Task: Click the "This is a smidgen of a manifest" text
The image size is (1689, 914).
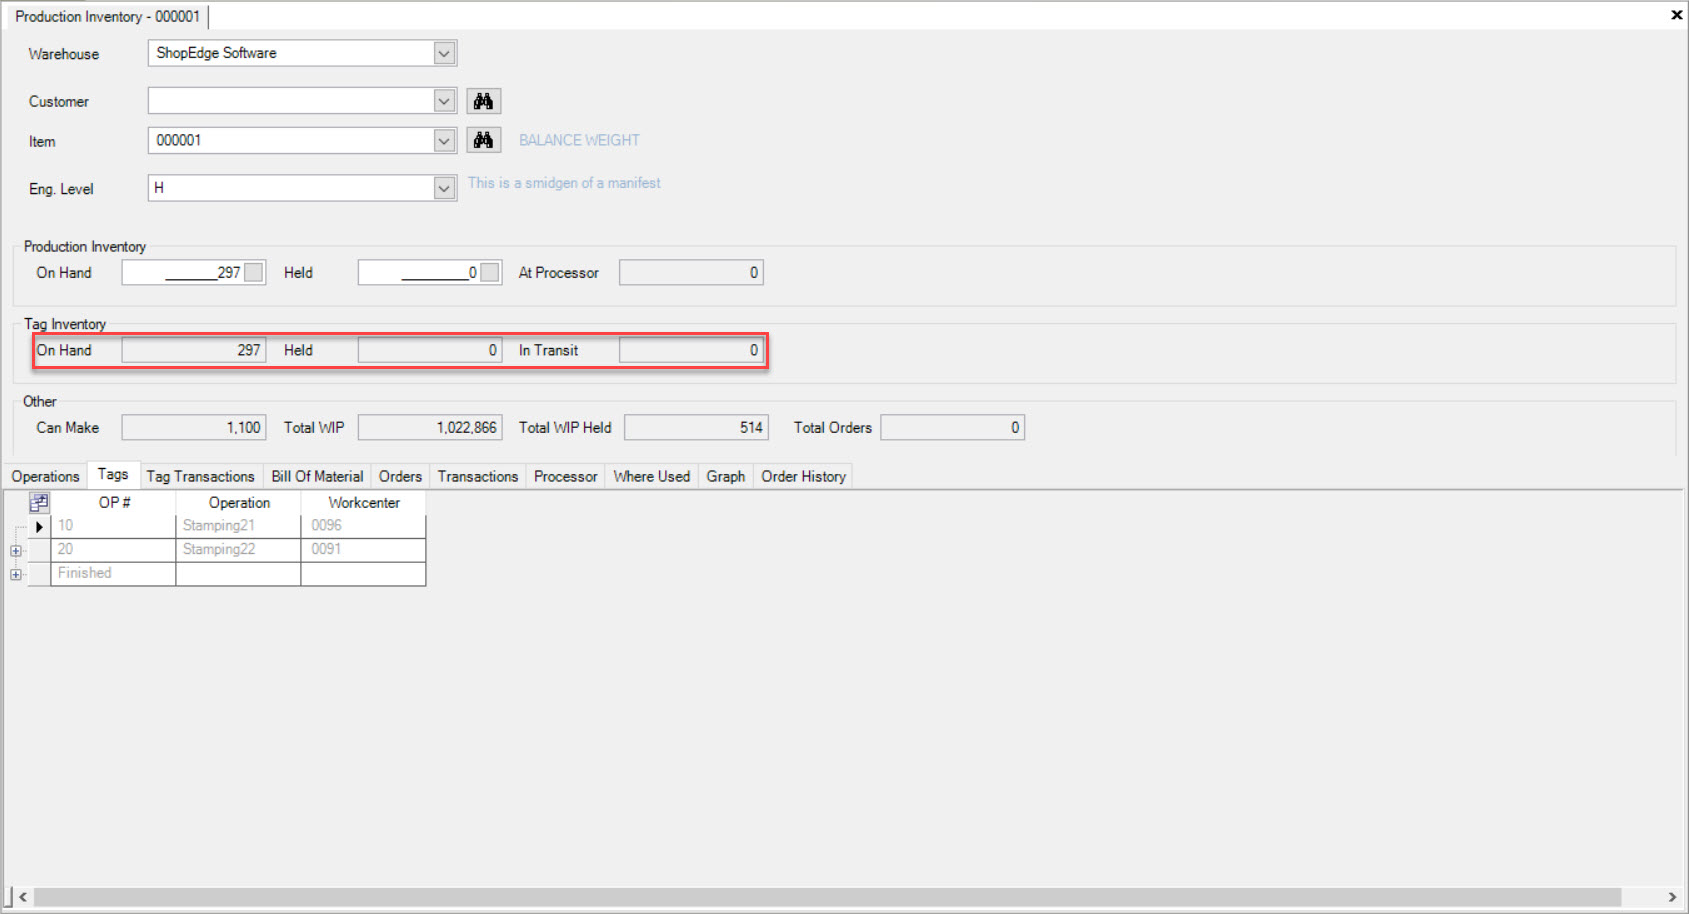Action: click(x=564, y=183)
